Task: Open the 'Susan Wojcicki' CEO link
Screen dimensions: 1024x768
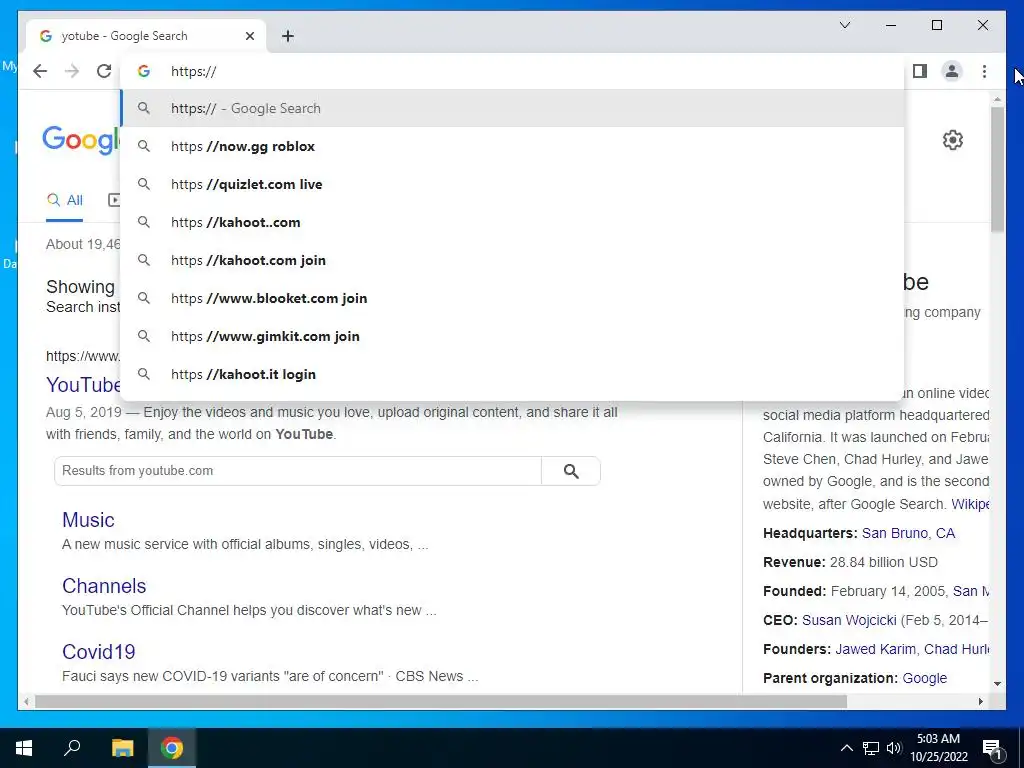Action: pos(849,620)
